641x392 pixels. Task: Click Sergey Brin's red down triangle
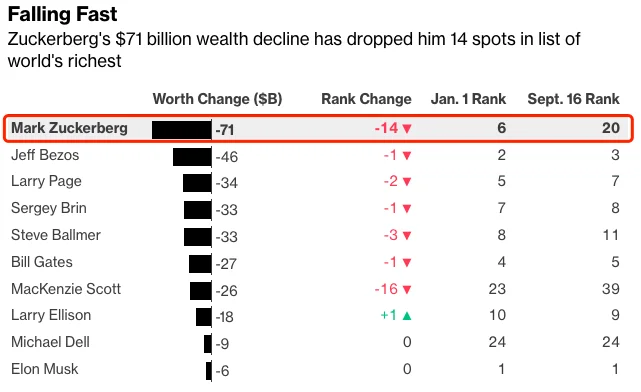click(x=407, y=209)
